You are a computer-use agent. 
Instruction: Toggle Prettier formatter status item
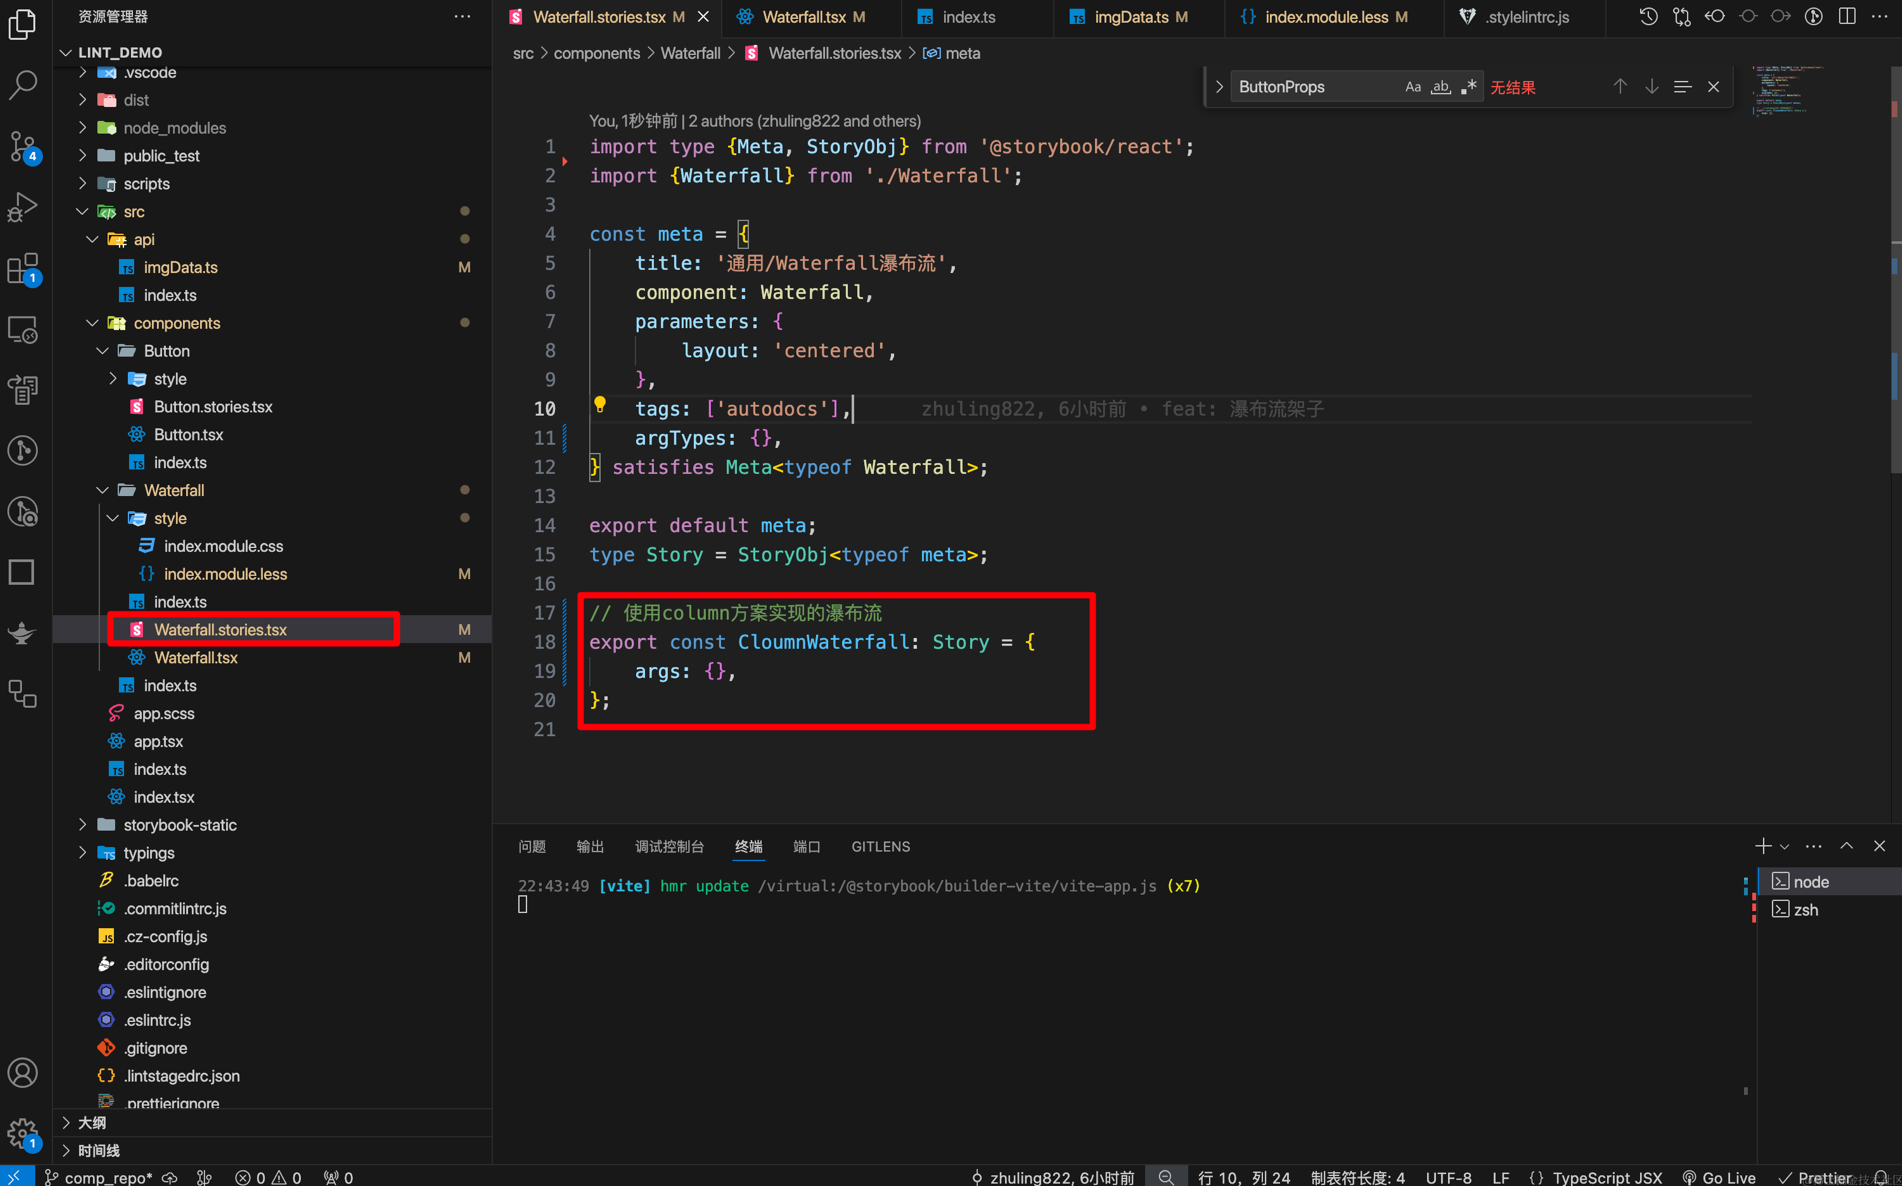tap(1814, 1177)
